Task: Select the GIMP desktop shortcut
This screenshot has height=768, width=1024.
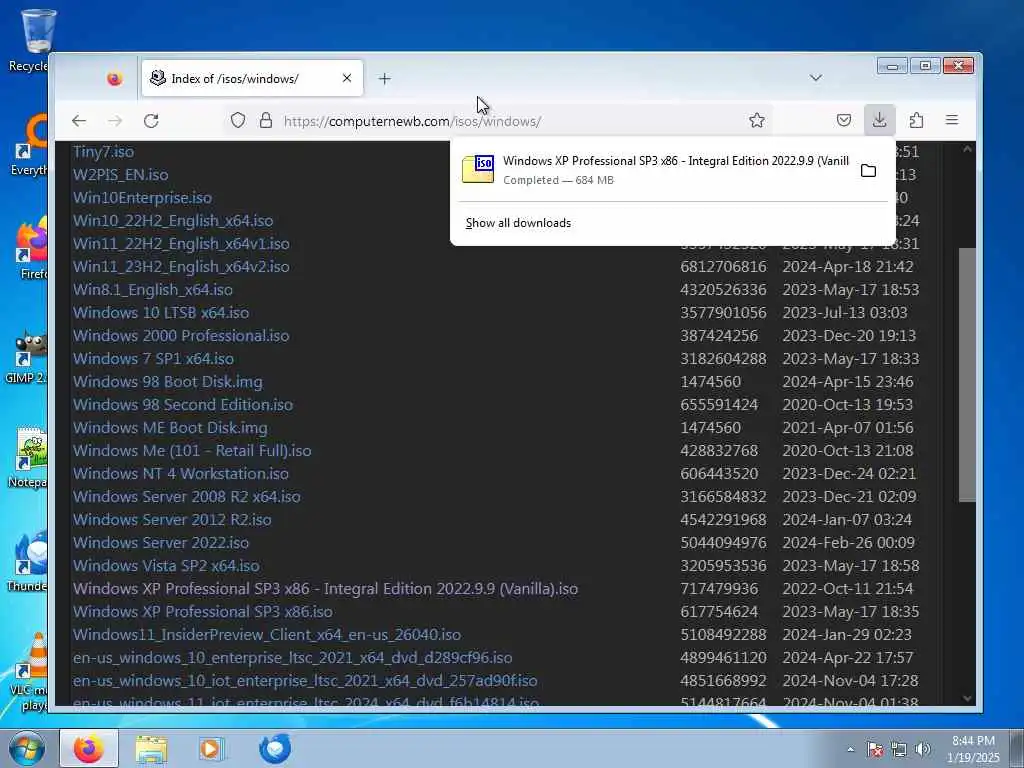Action: (27, 358)
